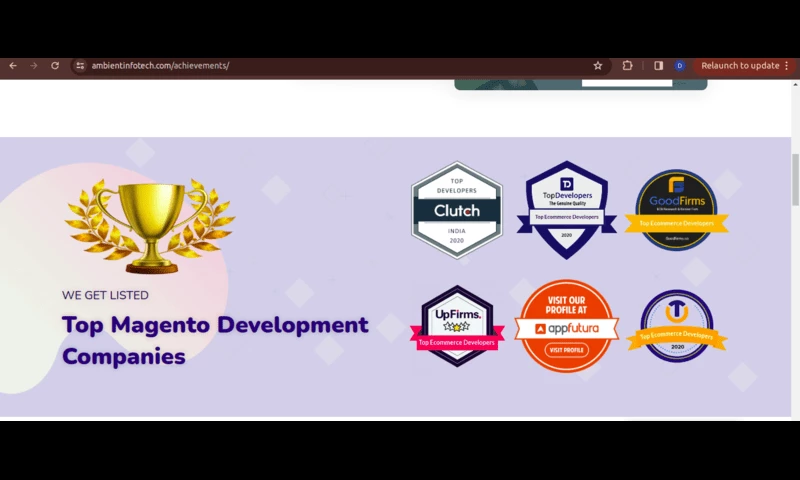Click the browser forward arrow

coord(34,66)
